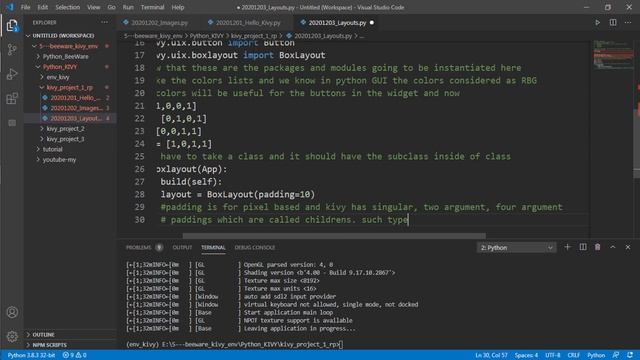Open the Terminal menu
Image resolution: width=640 pixels, height=360 pixels.
coord(152,7)
